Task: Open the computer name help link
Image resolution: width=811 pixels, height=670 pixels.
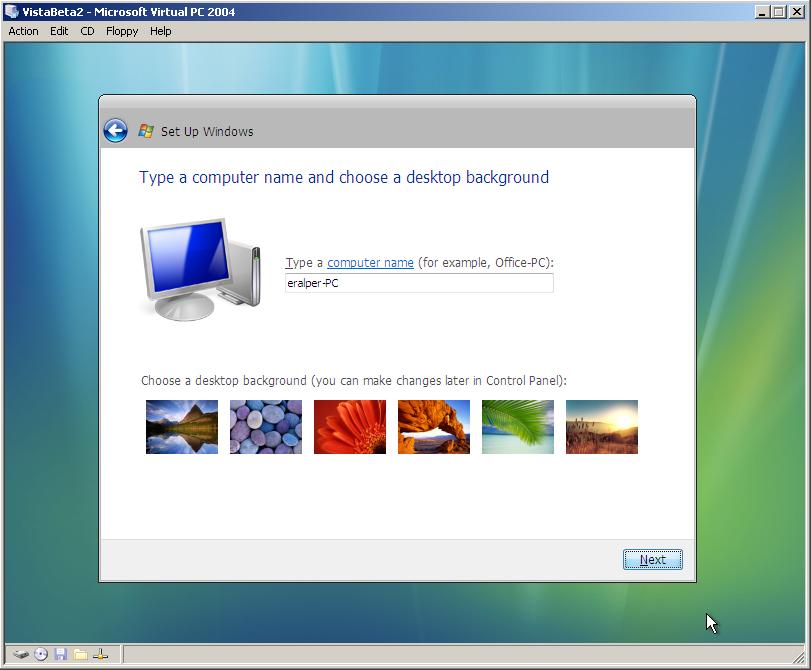Action: 370,263
